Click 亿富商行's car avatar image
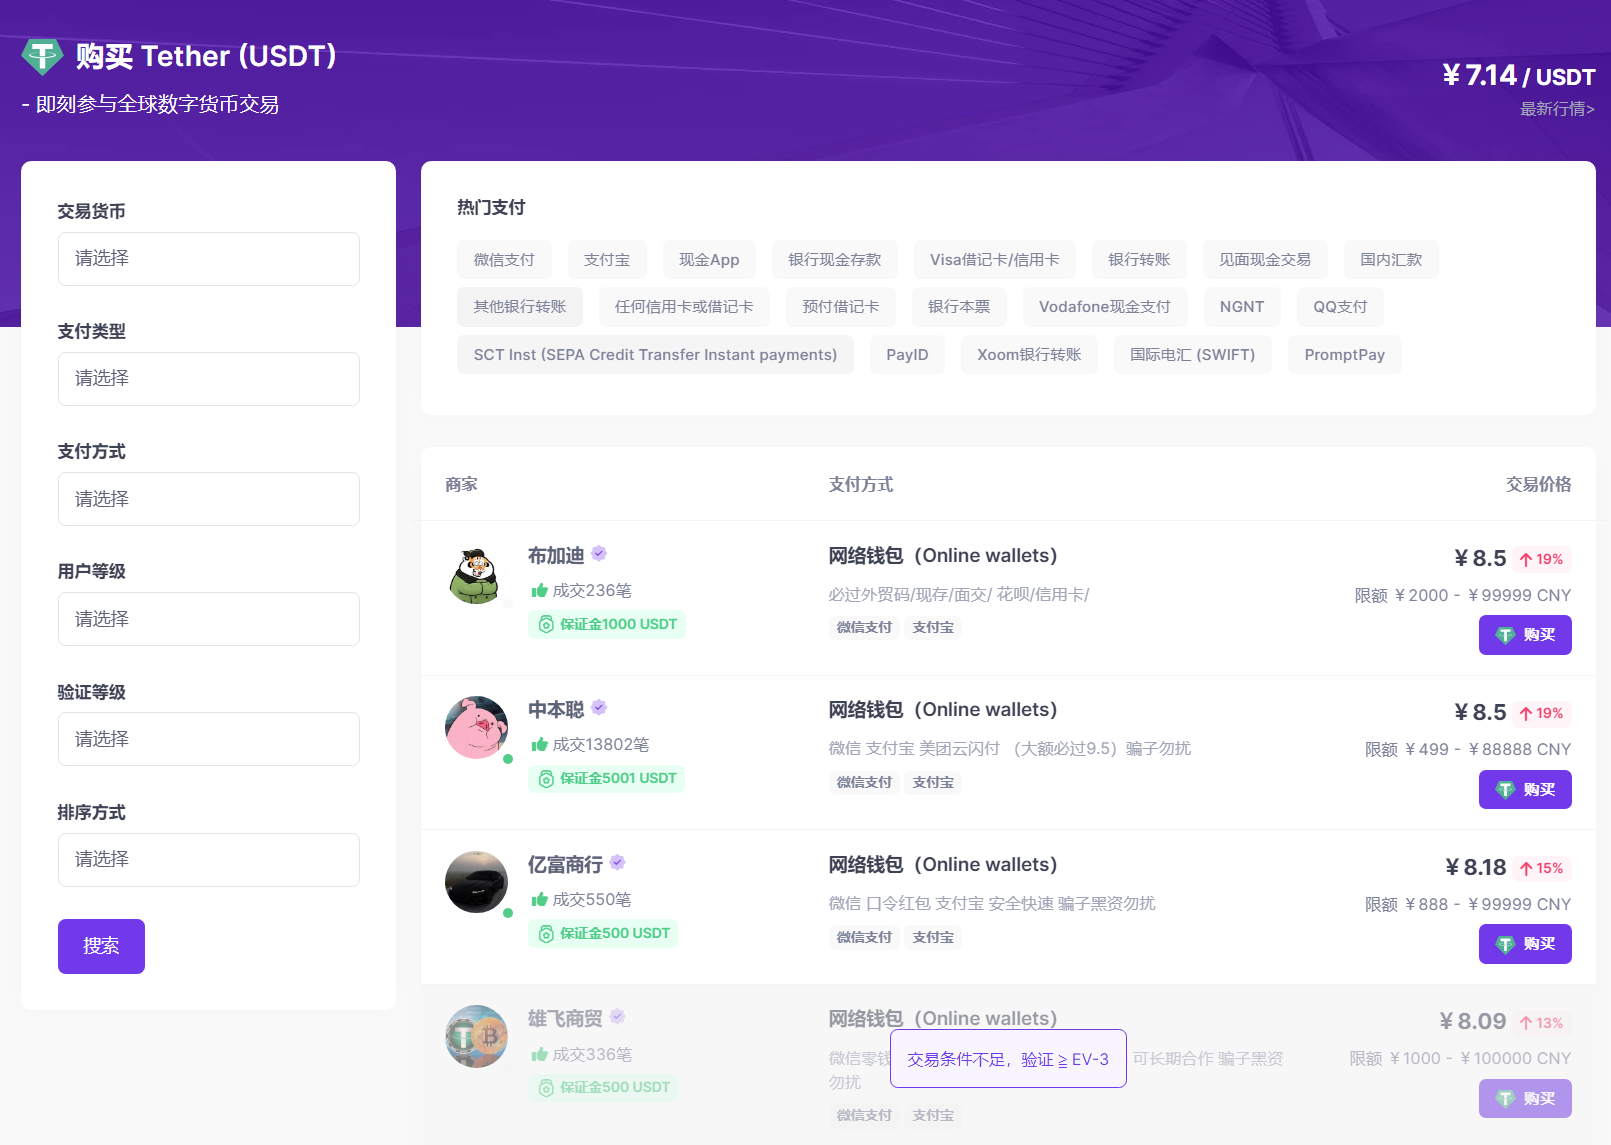Viewport: 1611px width, 1145px height. coord(476,882)
